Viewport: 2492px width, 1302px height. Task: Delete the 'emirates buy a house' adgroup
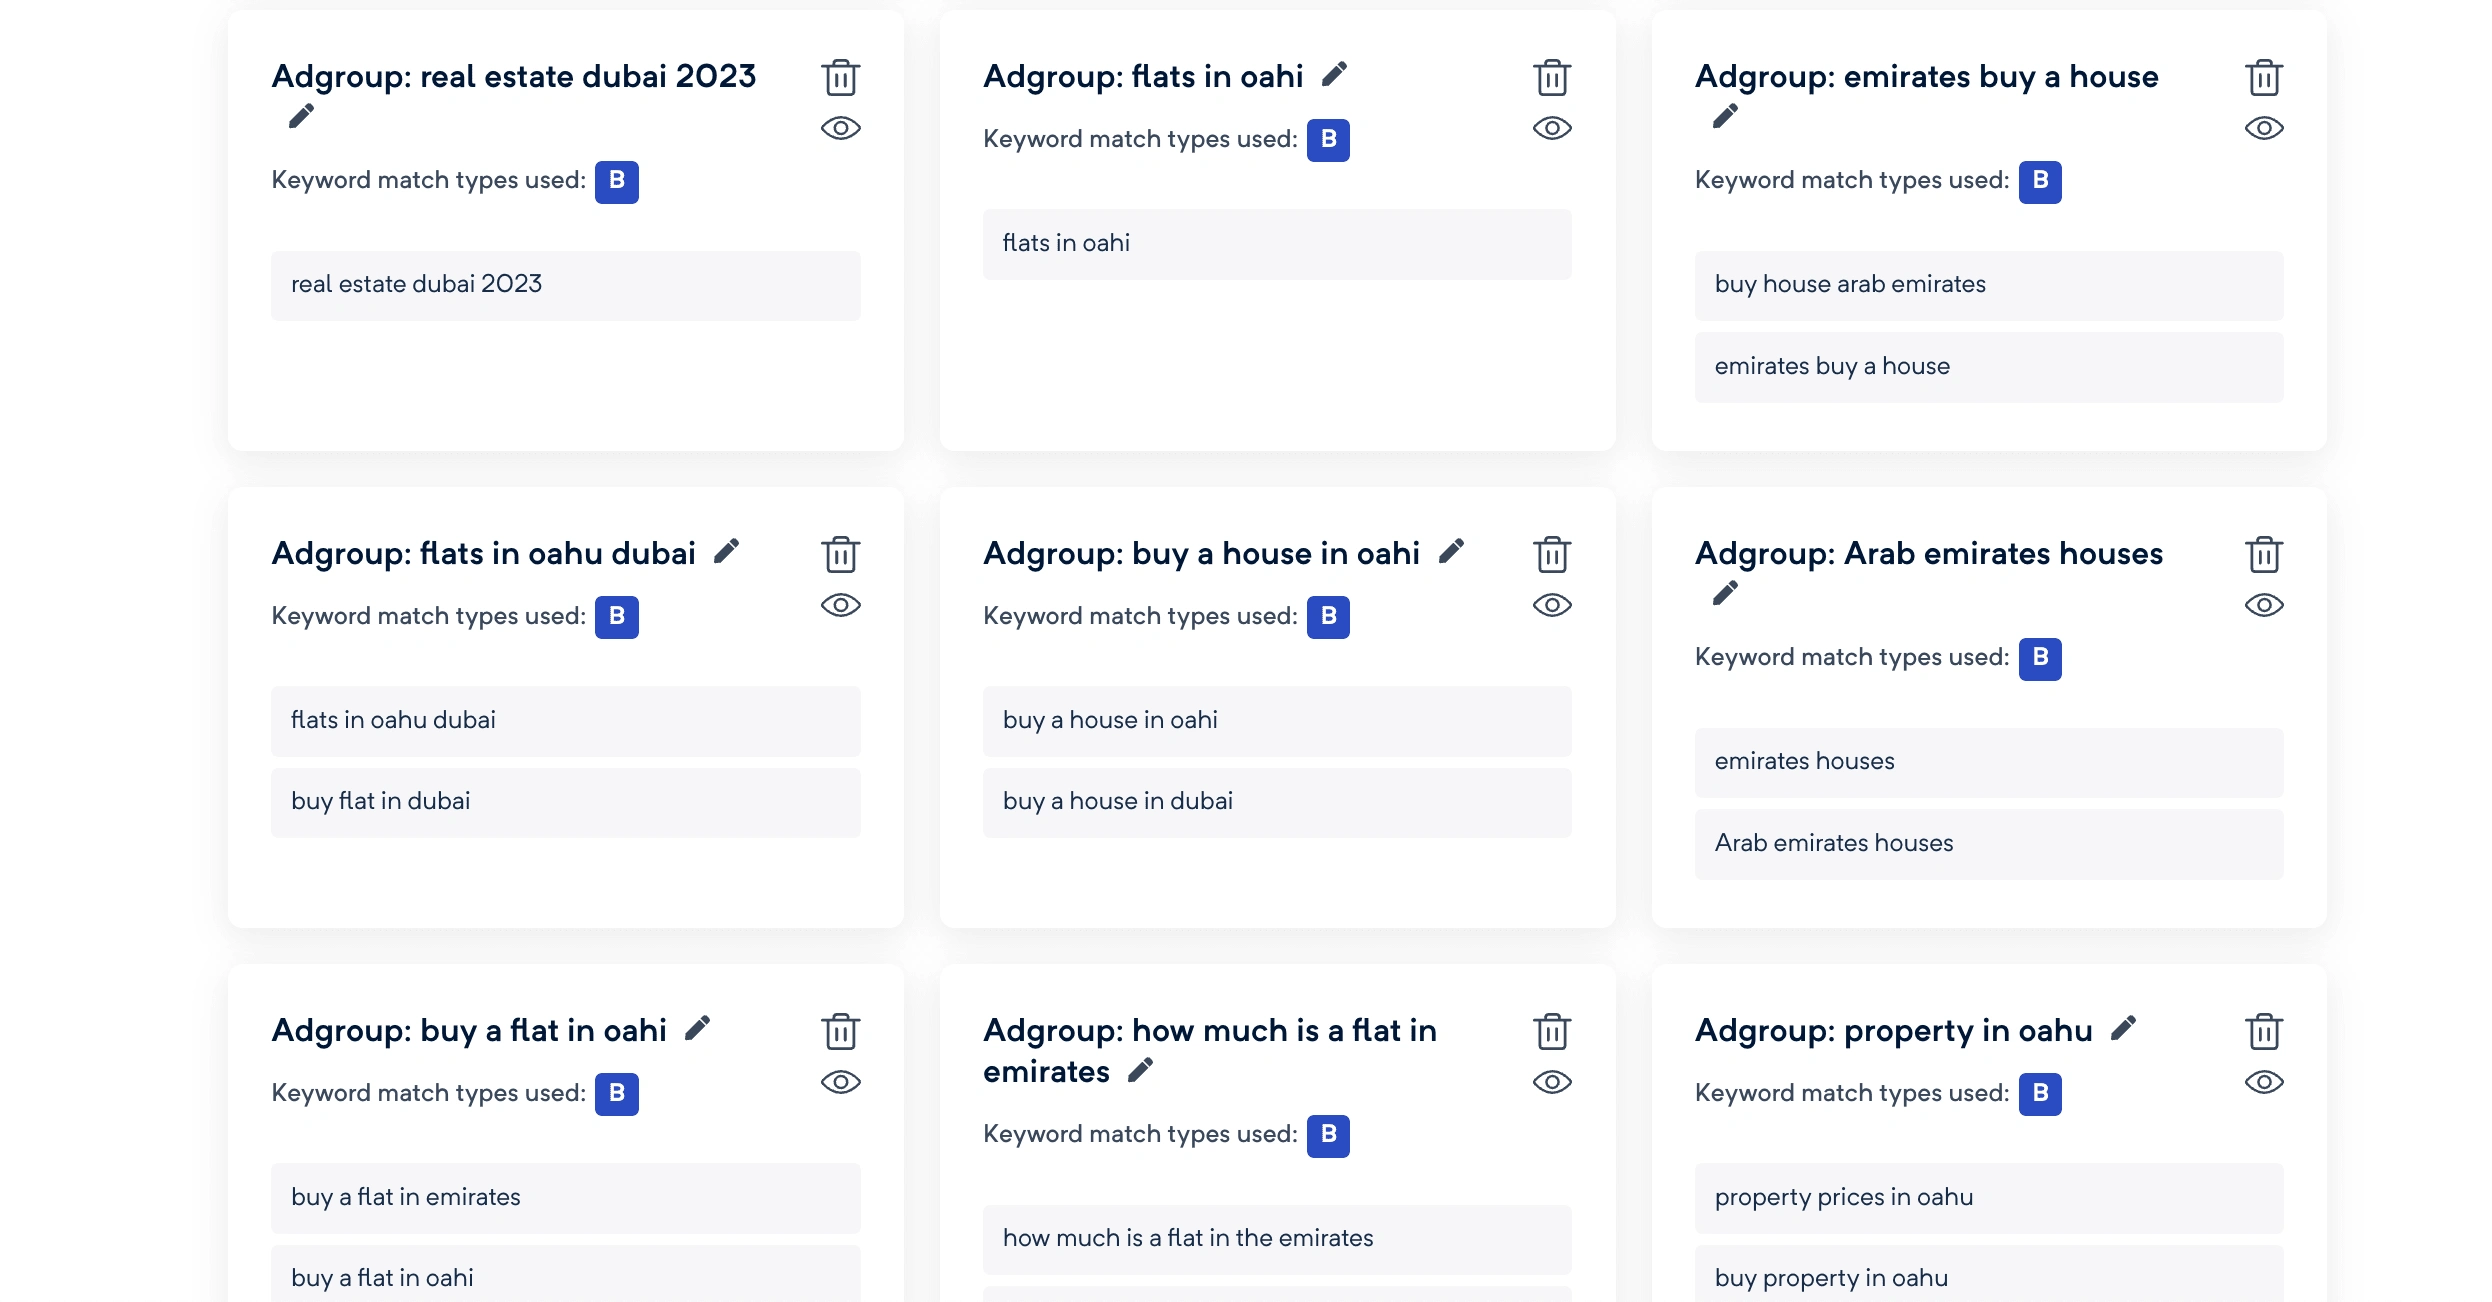point(2263,77)
